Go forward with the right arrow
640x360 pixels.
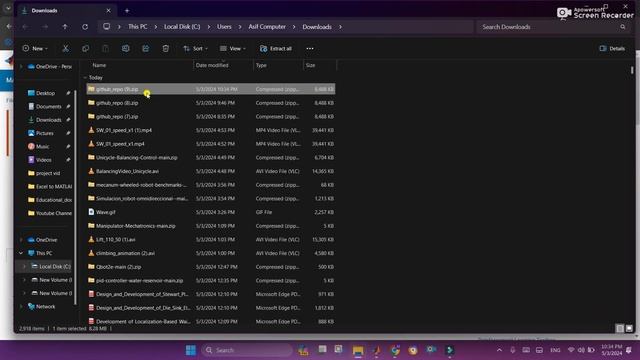click(45, 27)
